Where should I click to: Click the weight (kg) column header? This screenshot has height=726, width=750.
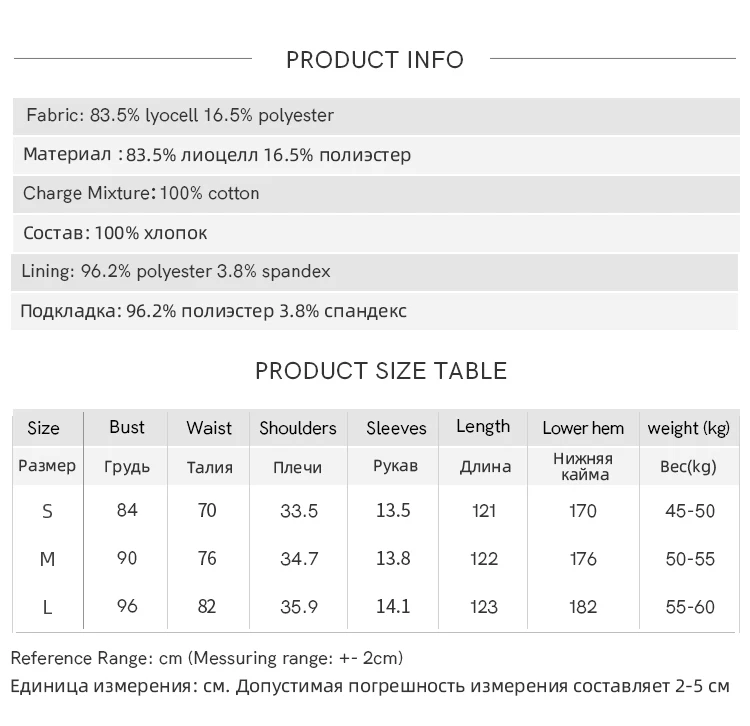[689, 428]
